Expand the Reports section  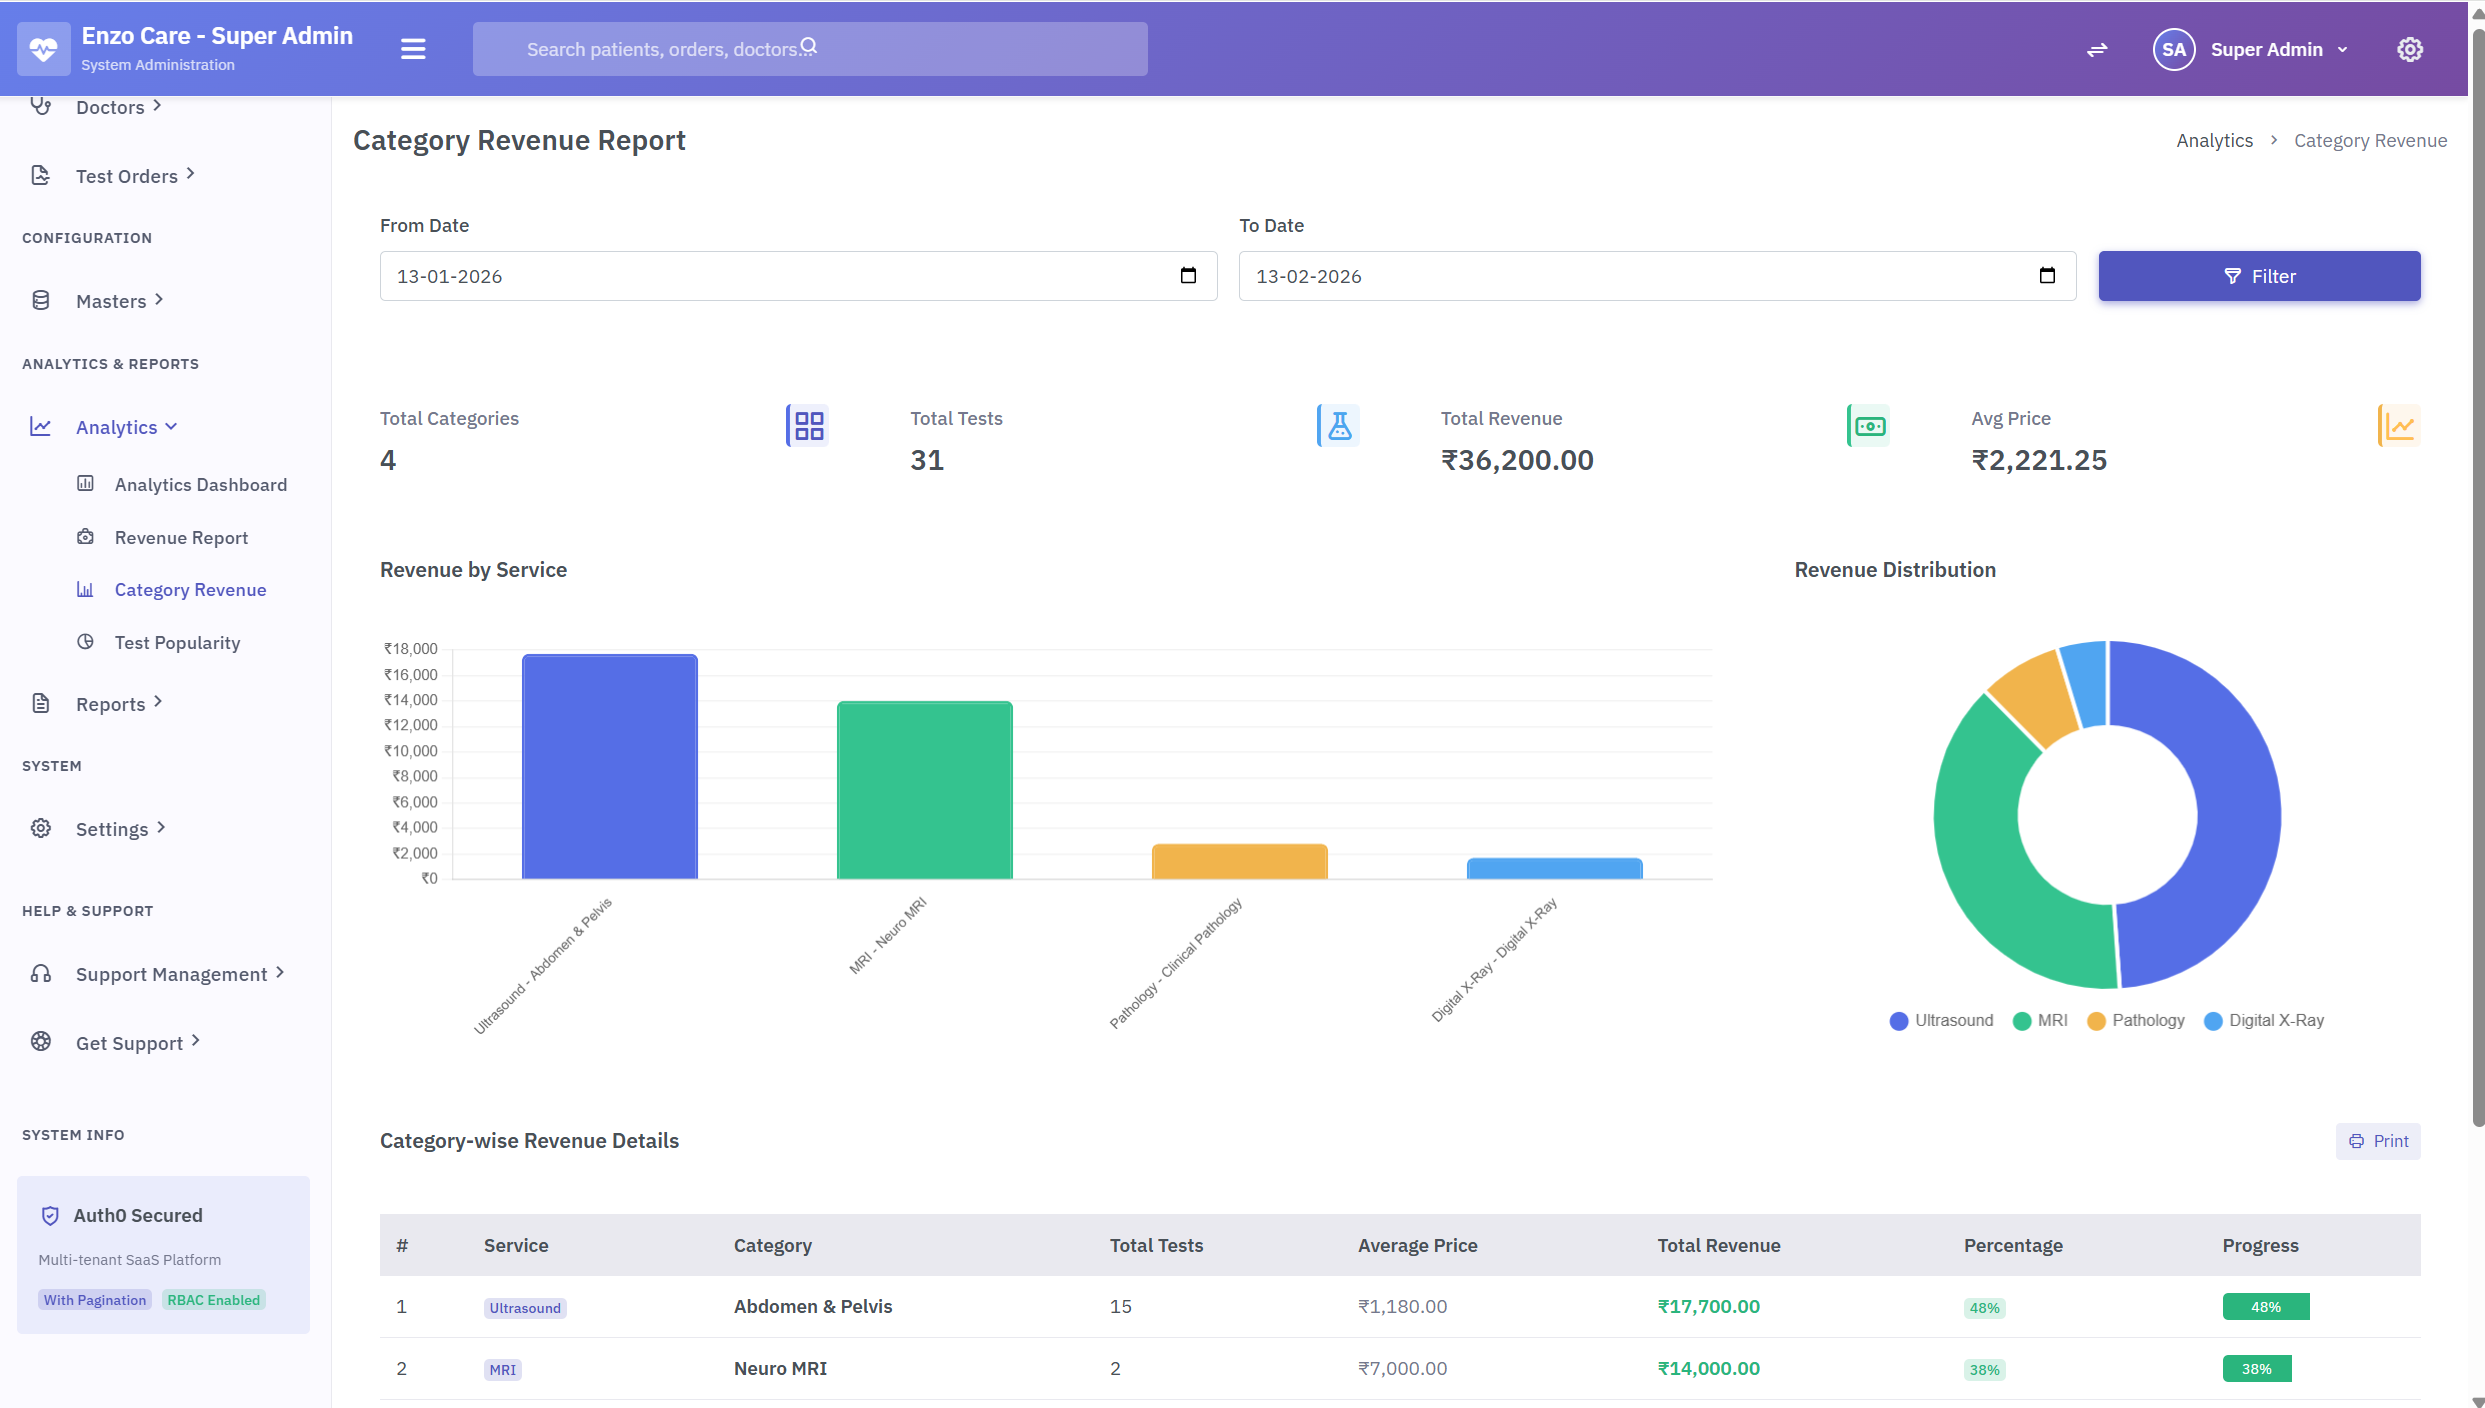pos(108,703)
